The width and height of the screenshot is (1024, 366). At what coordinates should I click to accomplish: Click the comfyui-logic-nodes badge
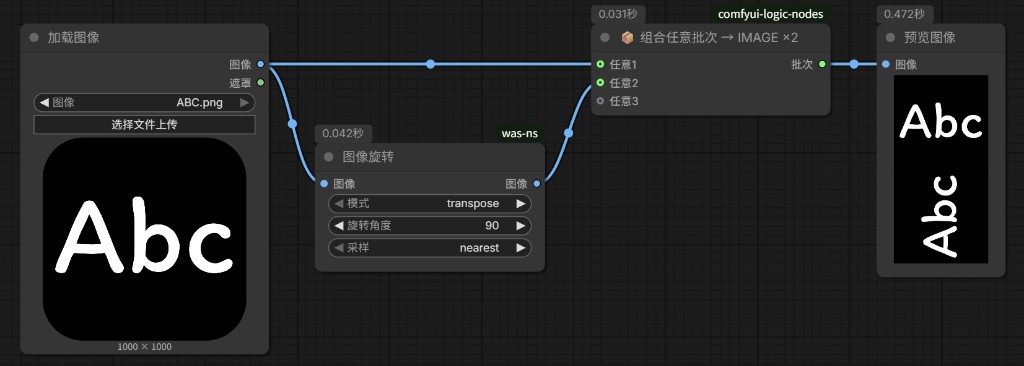[x=771, y=14]
